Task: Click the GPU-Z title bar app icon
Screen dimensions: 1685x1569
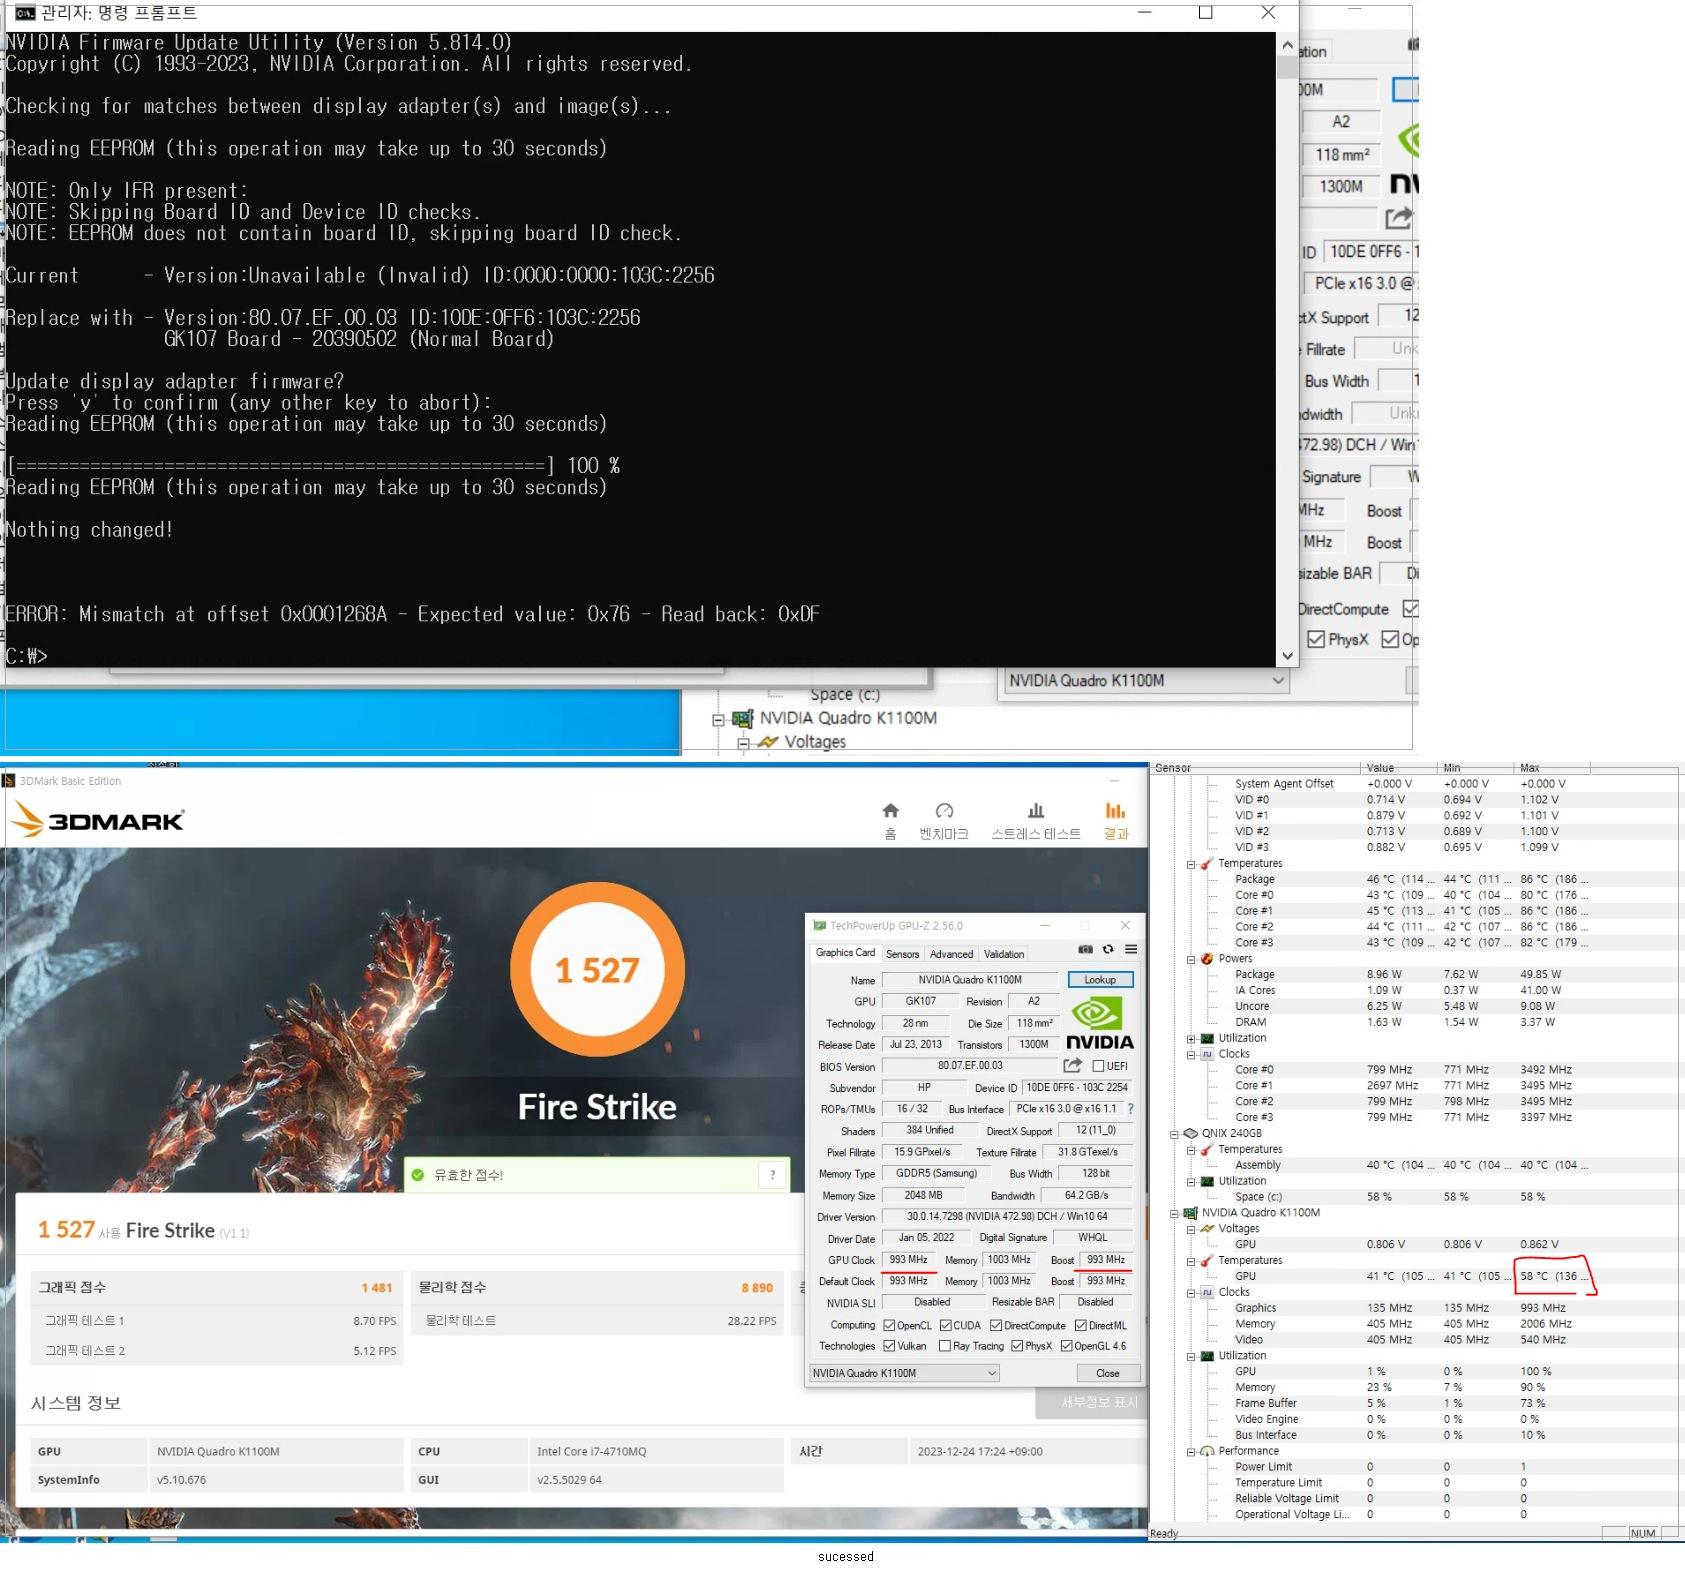Action: pyautogui.click(x=820, y=925)
